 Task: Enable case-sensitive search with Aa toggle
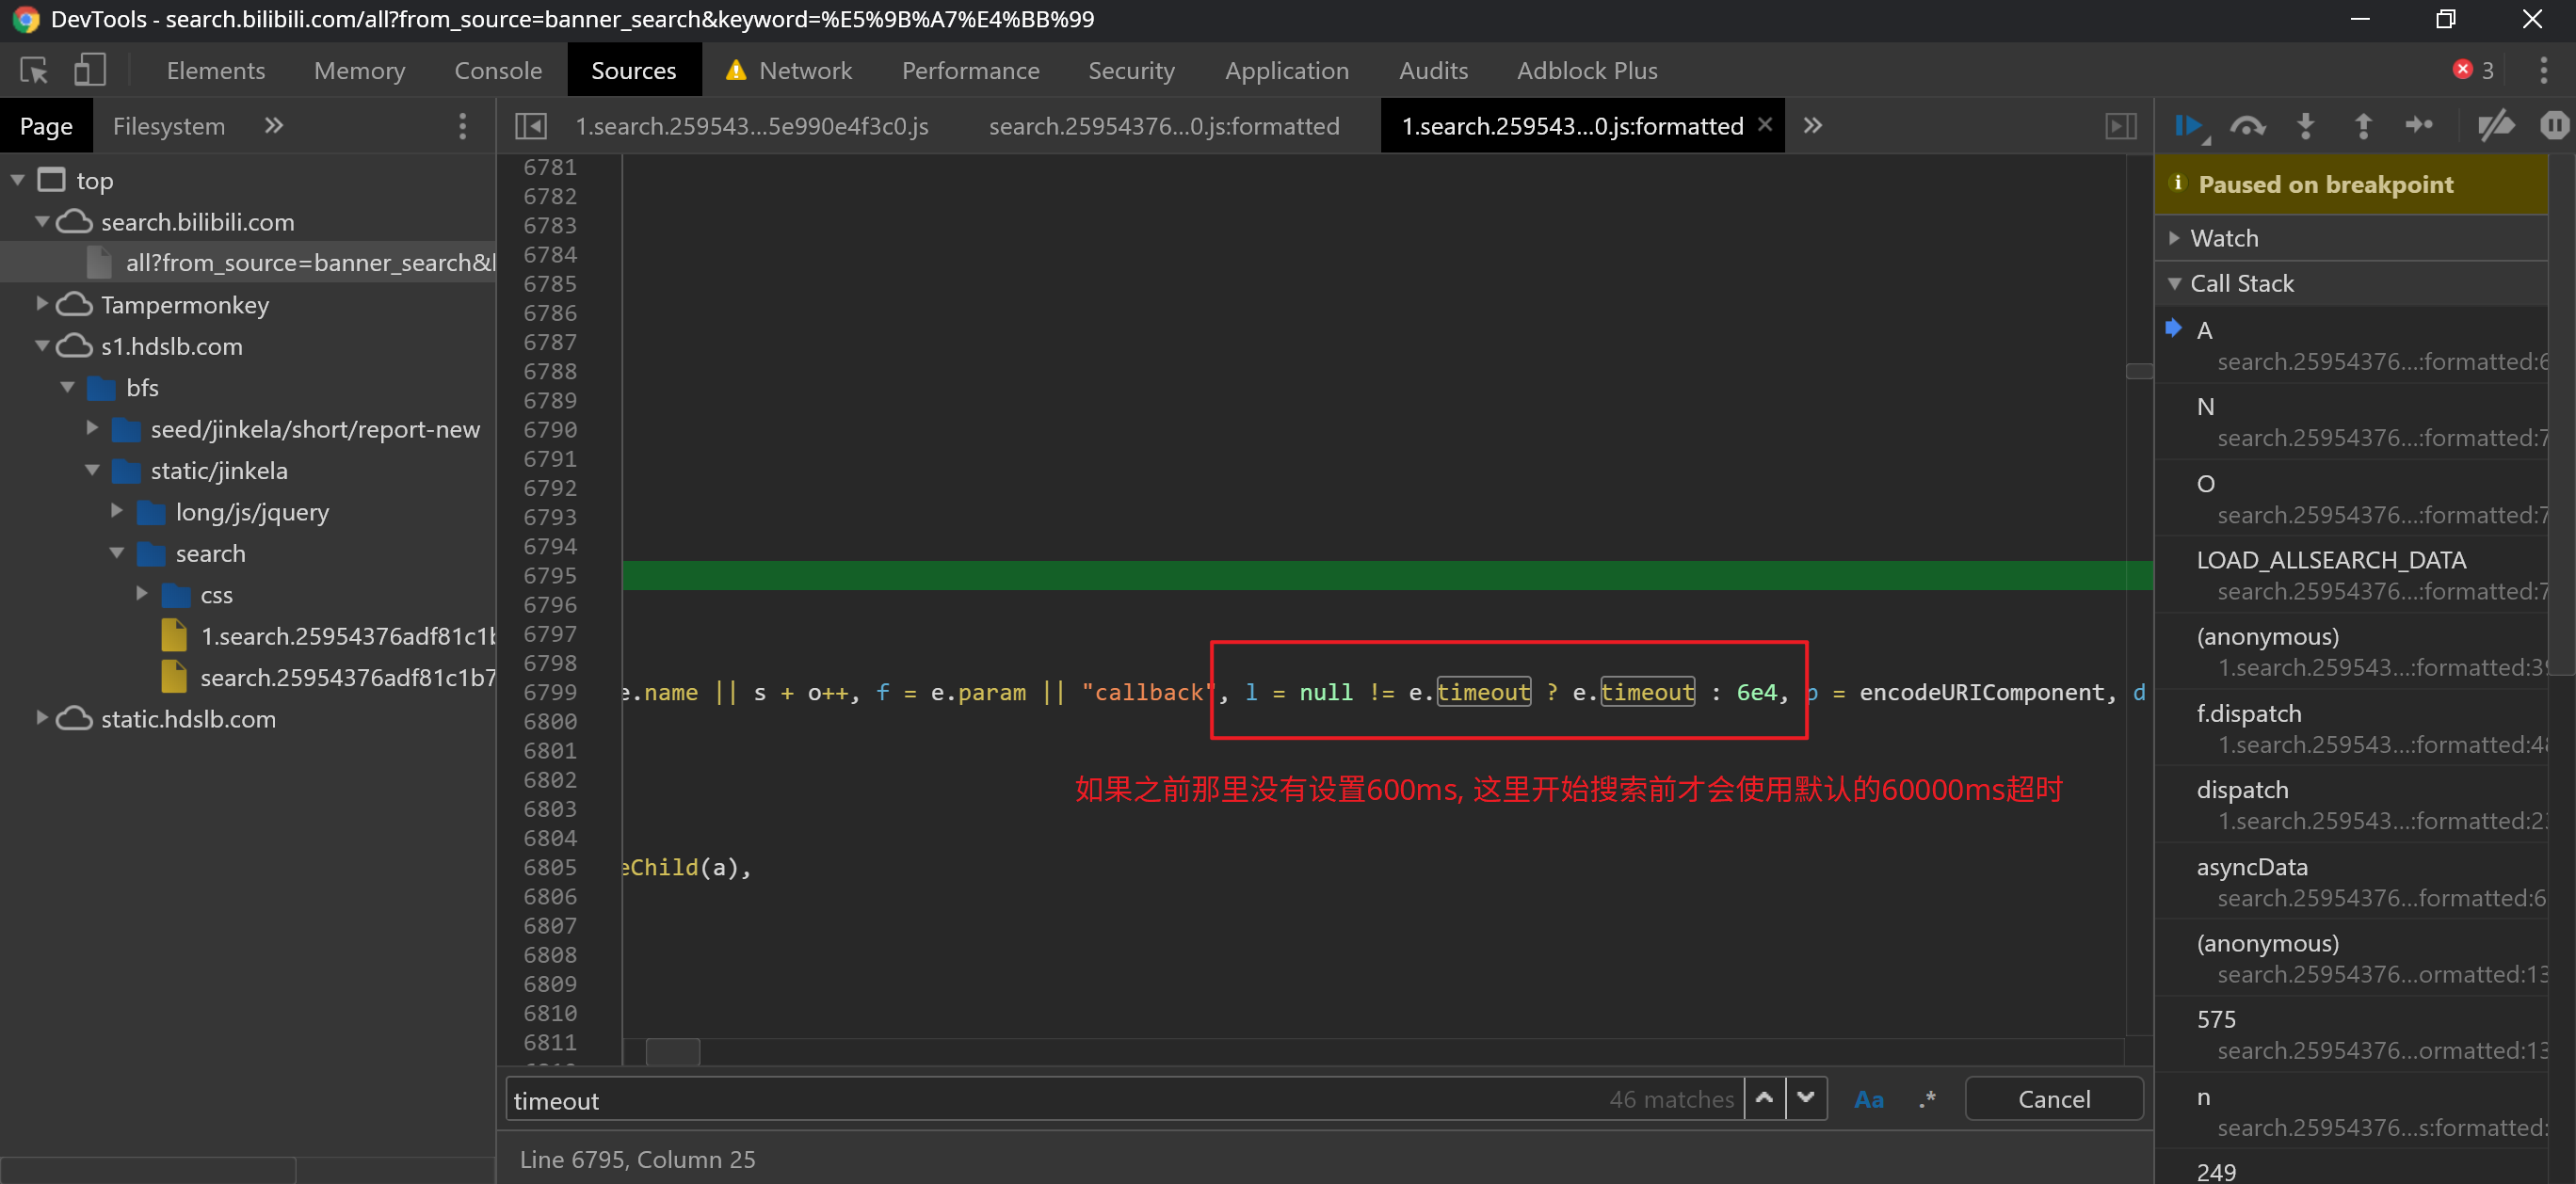(x=1869, y=1098)
